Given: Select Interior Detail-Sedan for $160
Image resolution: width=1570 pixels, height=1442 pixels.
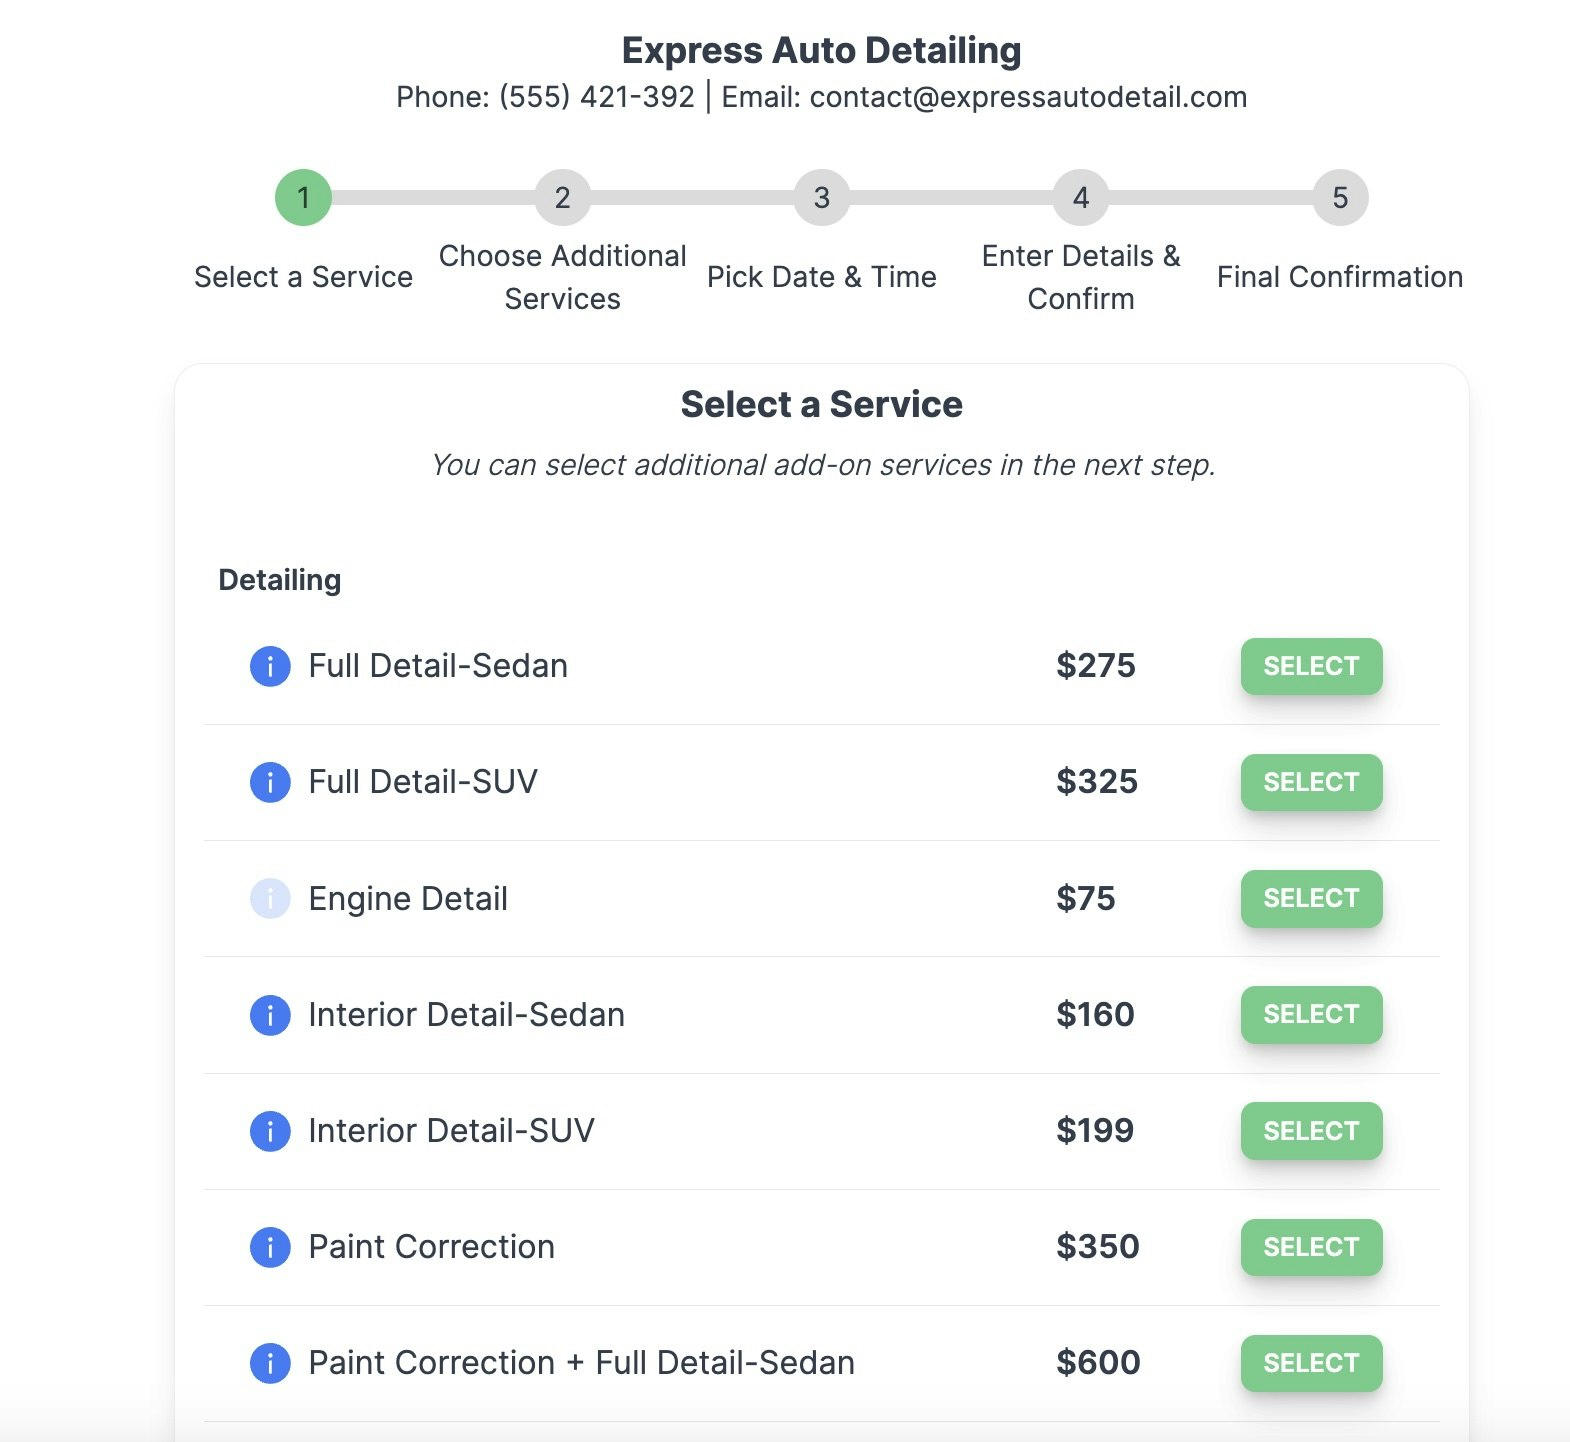Looking at the screenshot, I should (x=1311, y=1015).
